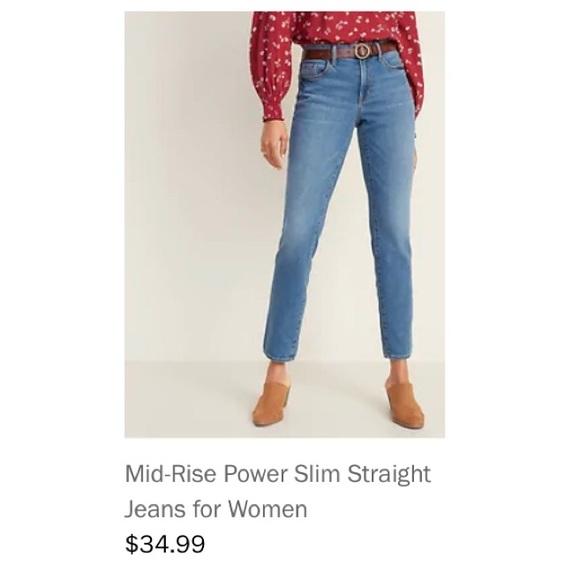Click the word 'Straight' in product name
Screen dimensions: 580x580
pyautogui.click(x=389, y=474)
